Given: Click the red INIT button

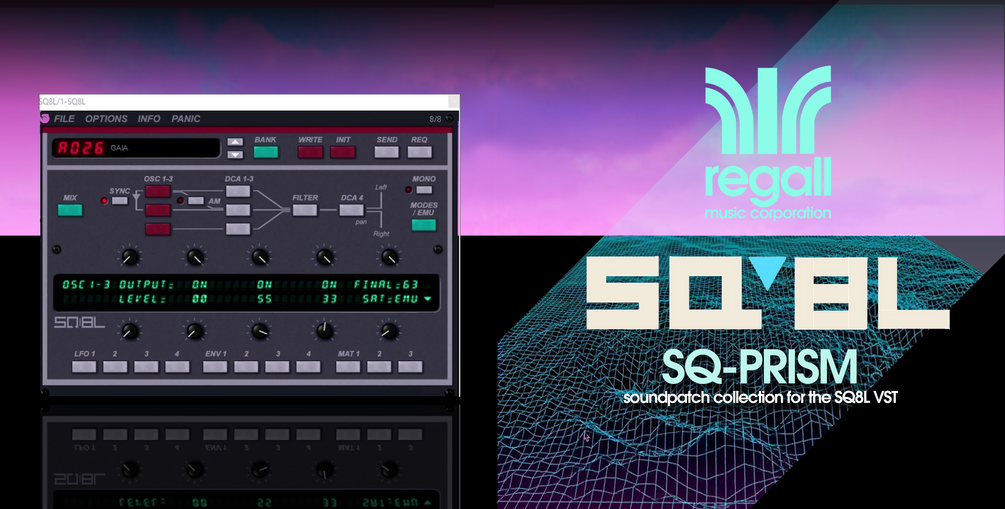Looking at the screenshot, I should (x=343, y=152).
